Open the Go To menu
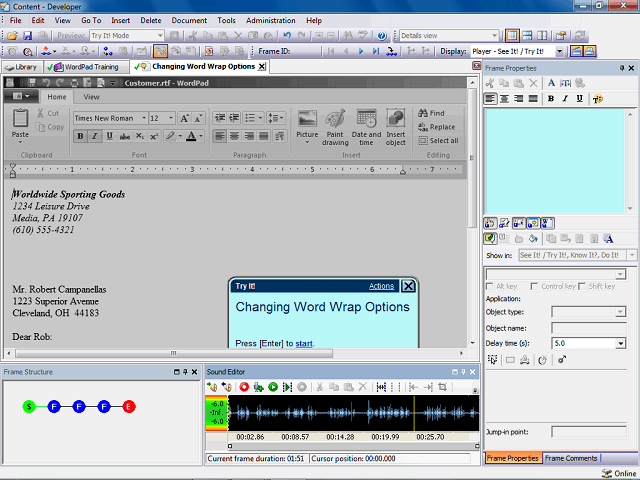Viewport: 640px width, 480px height. pos(91,20)
